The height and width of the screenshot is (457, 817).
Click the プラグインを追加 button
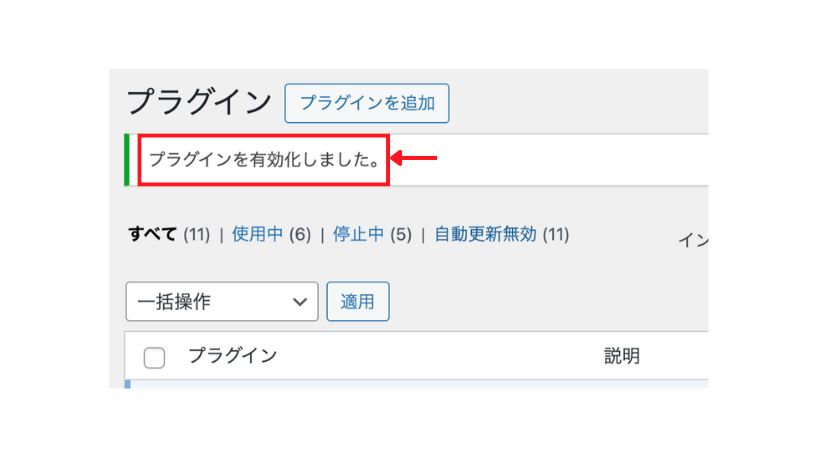[x=367, y=103]
